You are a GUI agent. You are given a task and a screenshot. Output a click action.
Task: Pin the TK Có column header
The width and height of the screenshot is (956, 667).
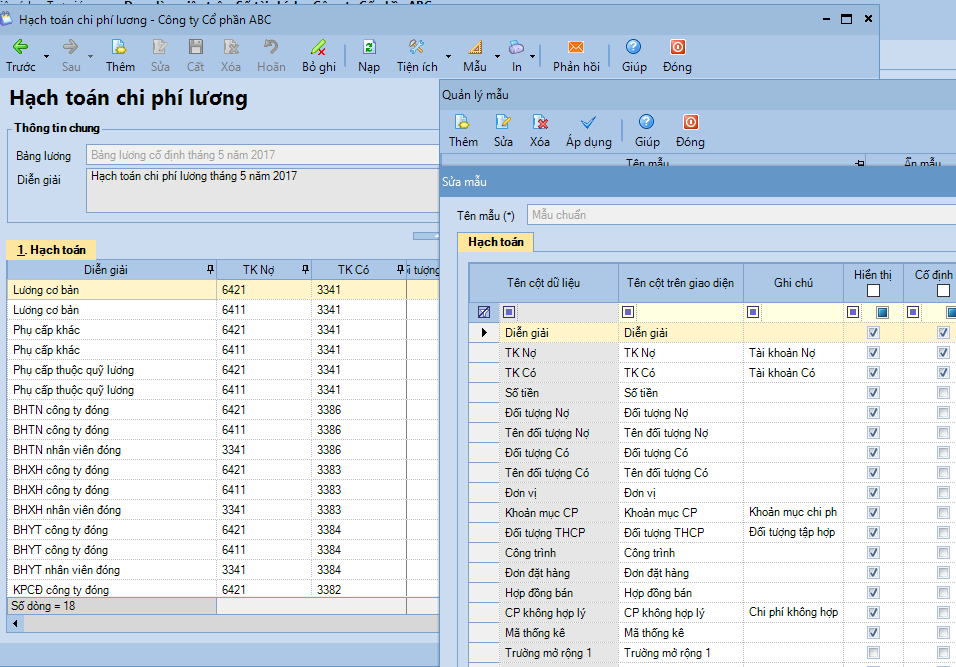click(x=401, y=269)
